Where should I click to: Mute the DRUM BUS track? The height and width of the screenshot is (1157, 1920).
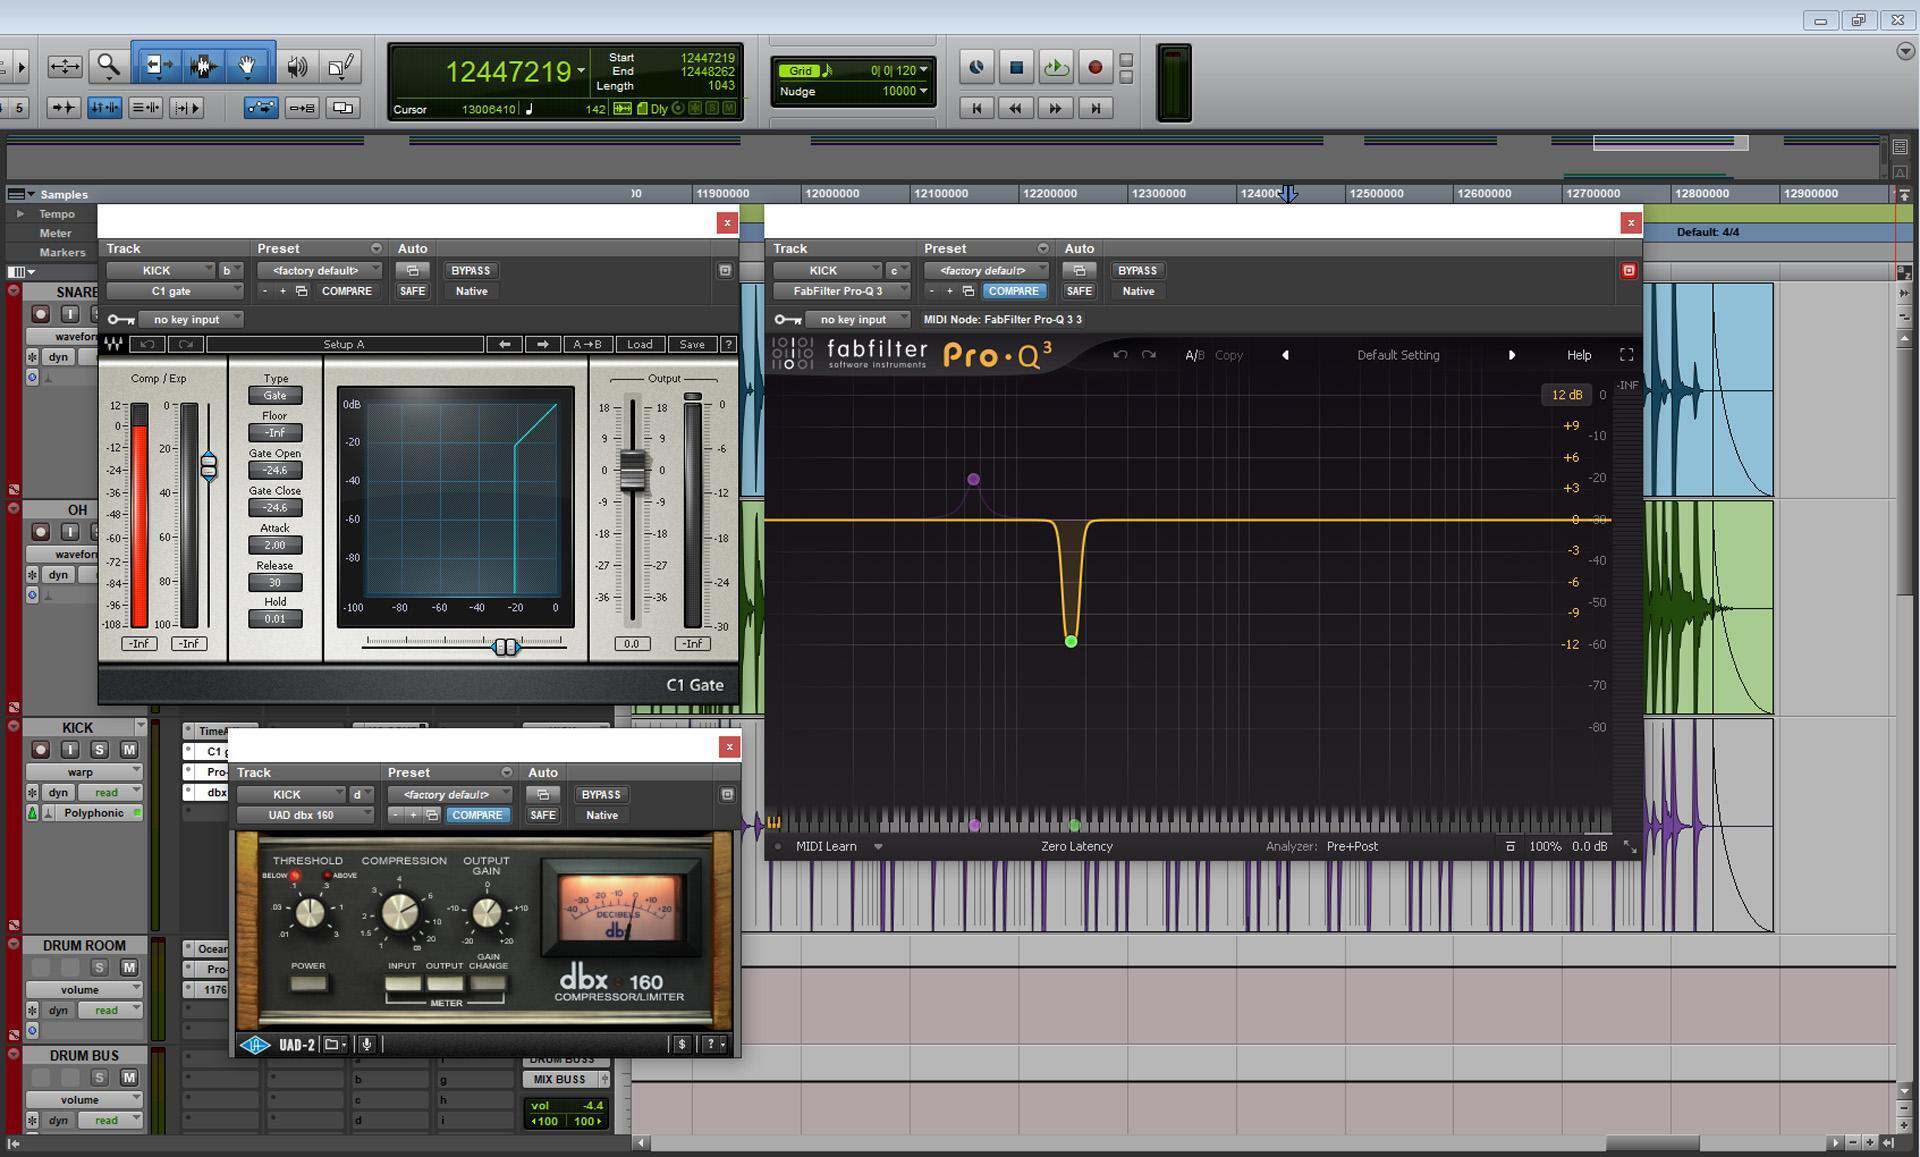[128, 1077]
